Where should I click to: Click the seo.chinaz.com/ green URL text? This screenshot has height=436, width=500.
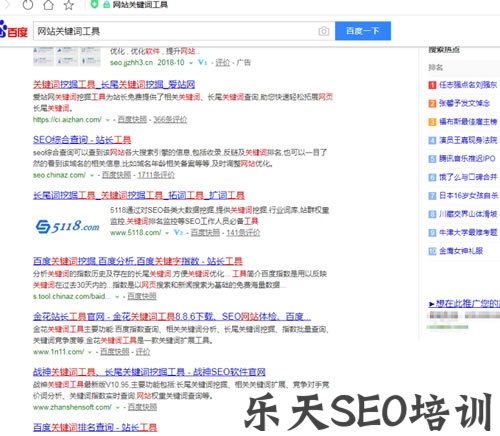click(59, 175)
